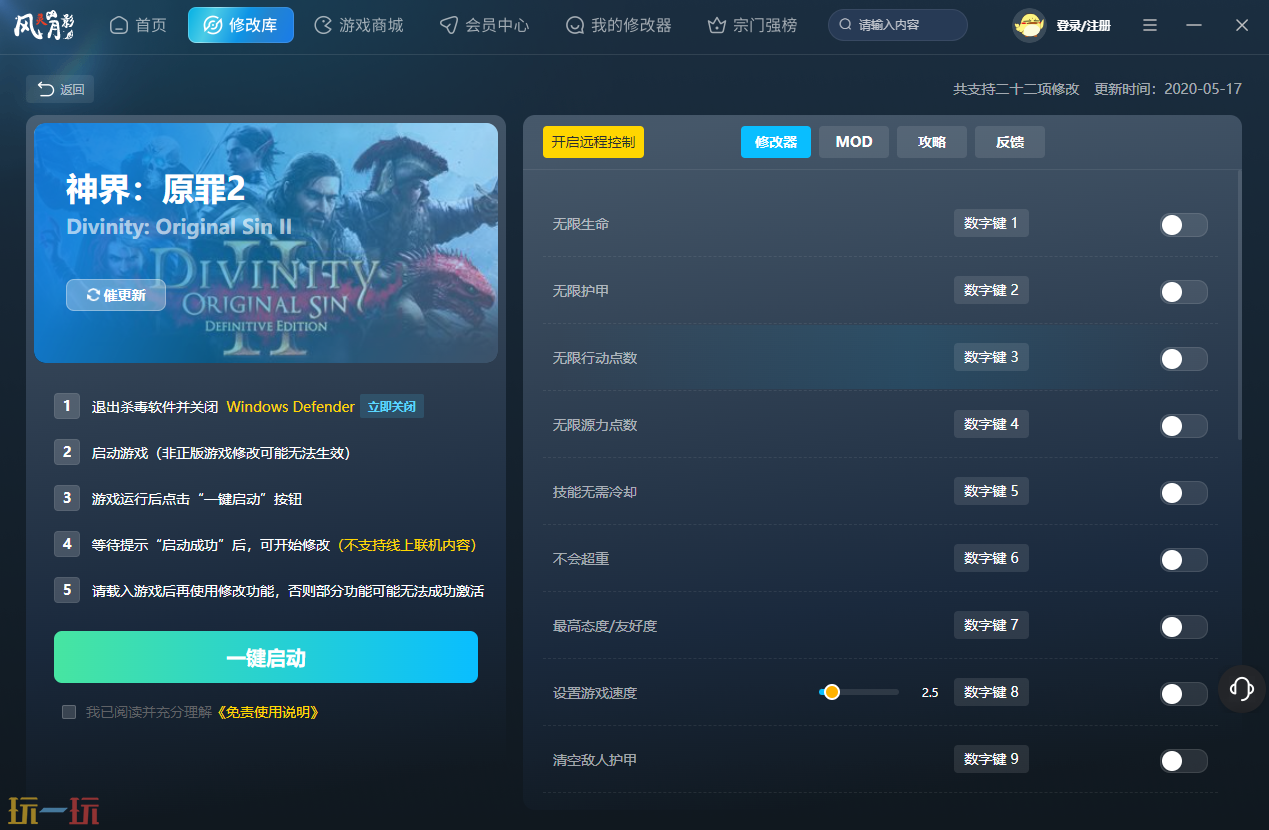Open 会员中心 tab

pos(485,25)
